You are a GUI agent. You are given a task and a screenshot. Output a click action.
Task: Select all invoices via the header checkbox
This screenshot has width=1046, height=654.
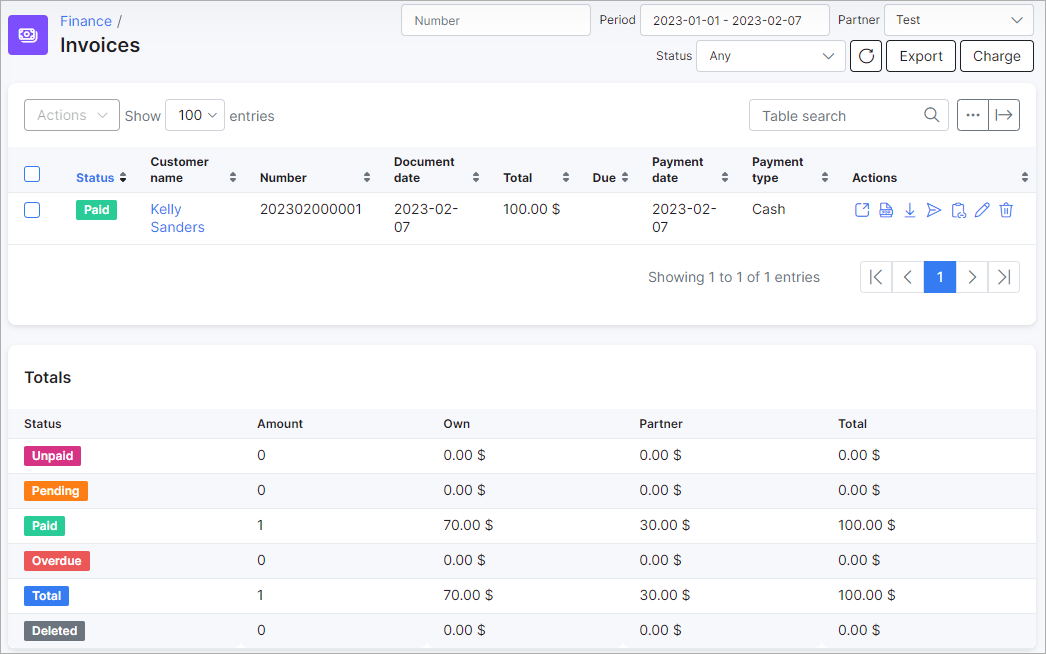(31, 173)
